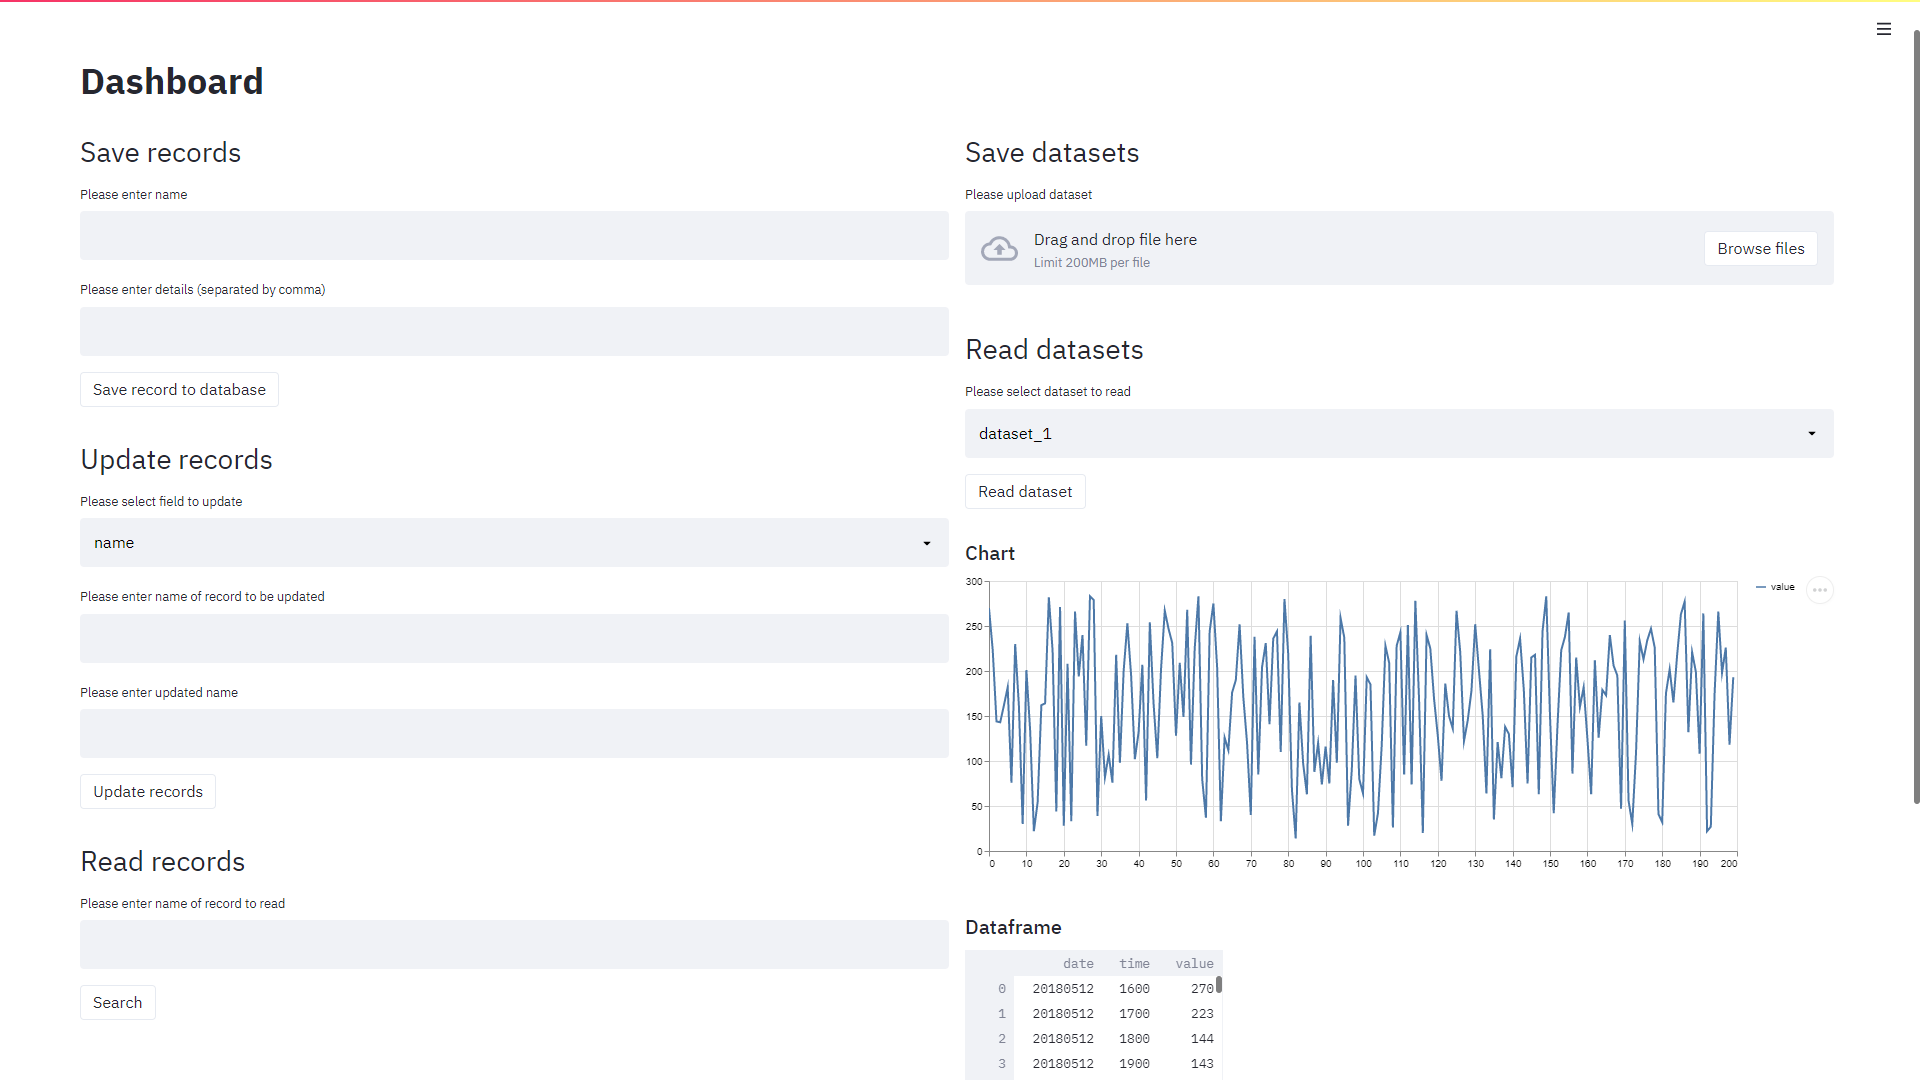Screen dimensions: 1920x1080
Task: Click Browse files button
Action: click(1761, 249)
